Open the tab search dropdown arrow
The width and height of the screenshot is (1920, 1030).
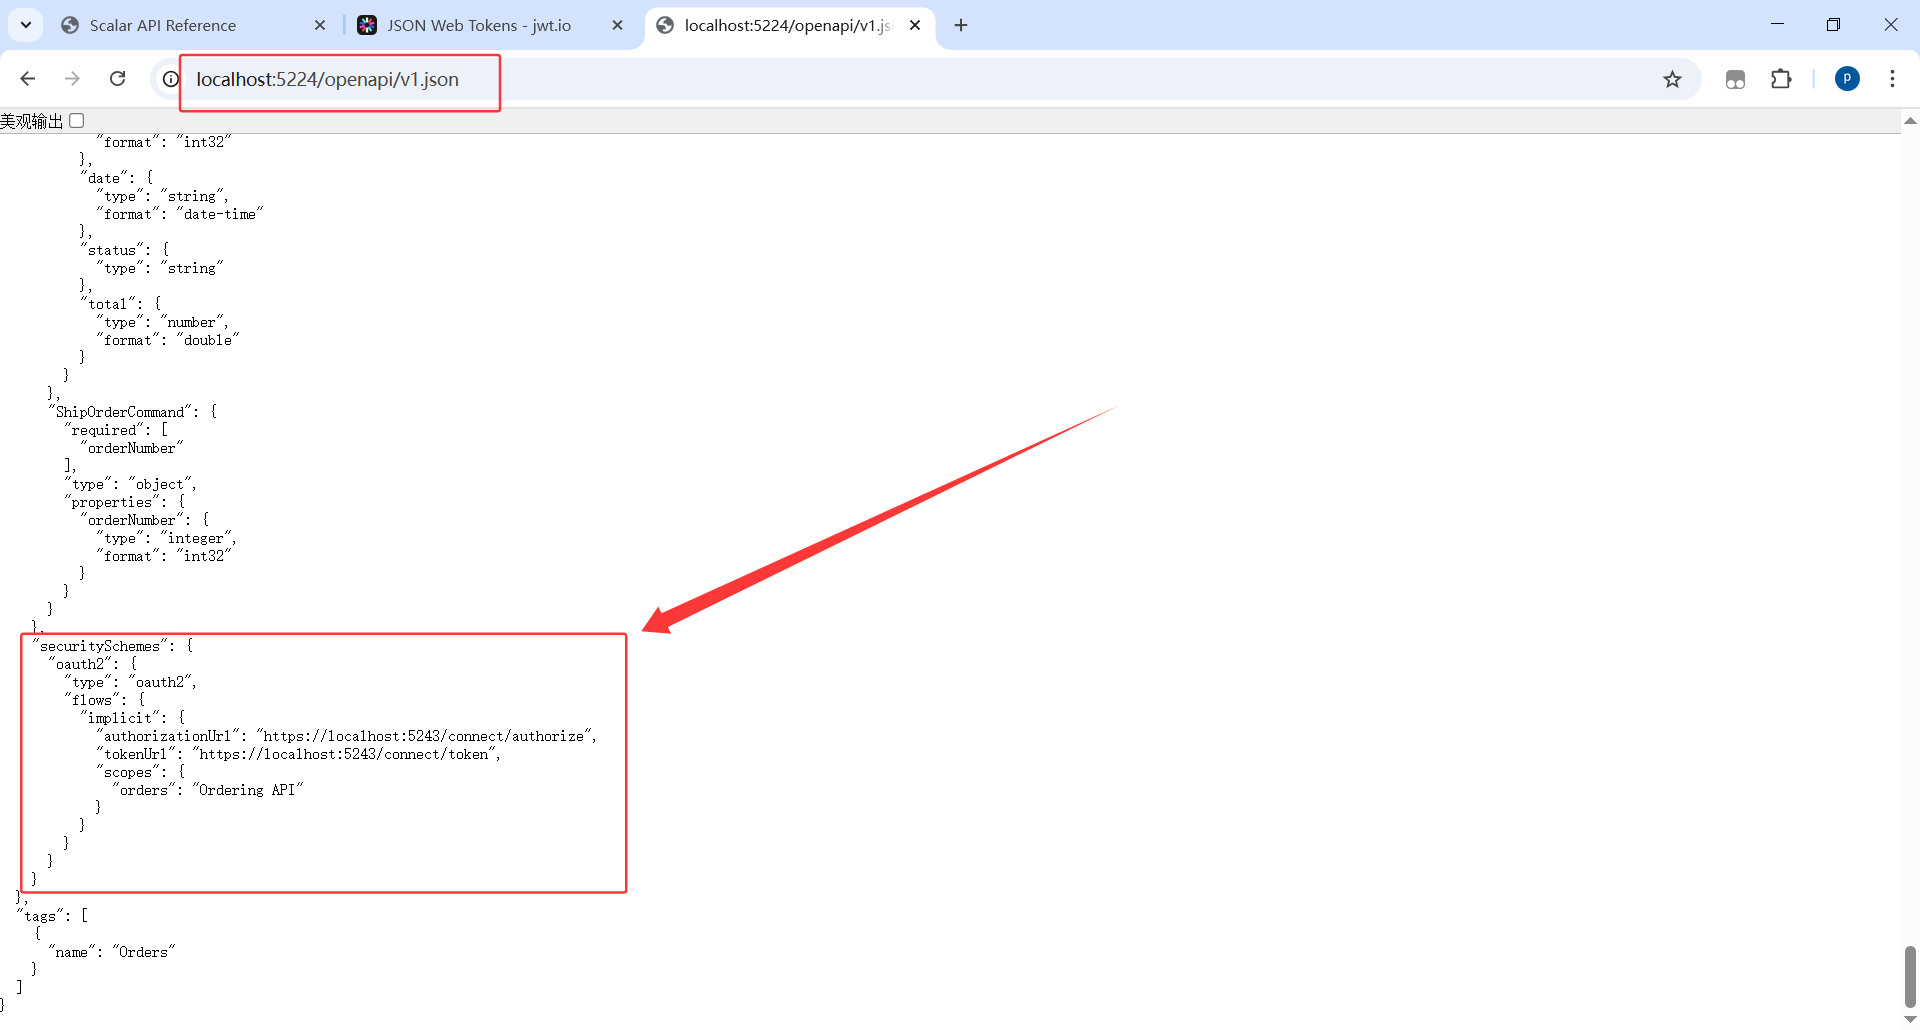click(x=26, y=25)
